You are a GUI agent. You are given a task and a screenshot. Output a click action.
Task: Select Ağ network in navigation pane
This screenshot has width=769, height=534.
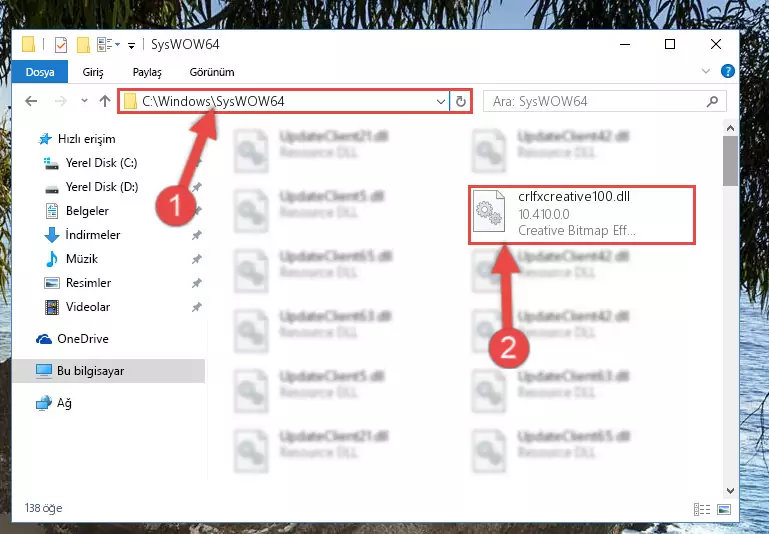(x=64, y=403)
